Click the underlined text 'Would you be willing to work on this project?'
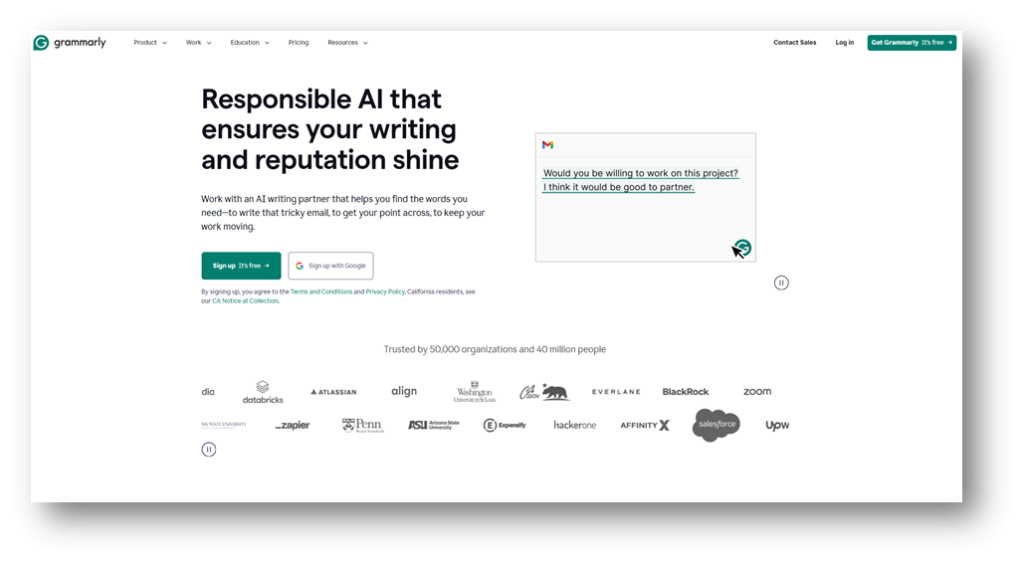The image size is (1024, 564). (x=641, y=173)
